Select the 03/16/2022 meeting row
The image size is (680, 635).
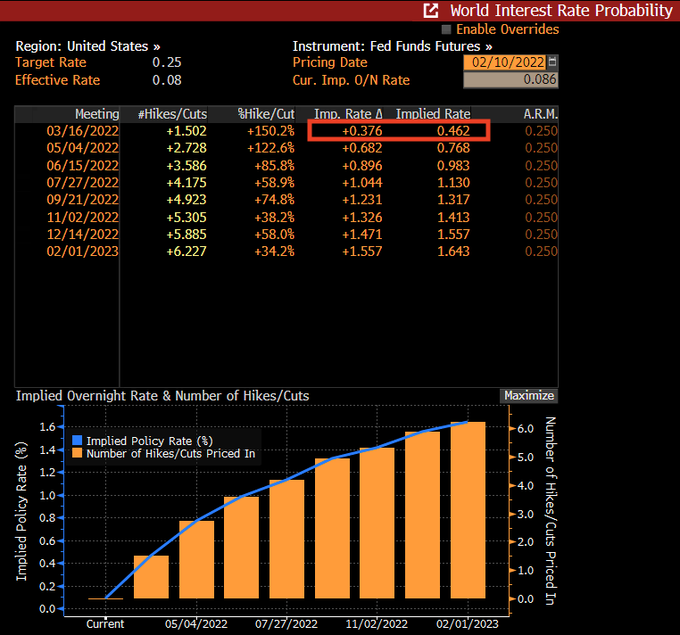click(82, 131)
